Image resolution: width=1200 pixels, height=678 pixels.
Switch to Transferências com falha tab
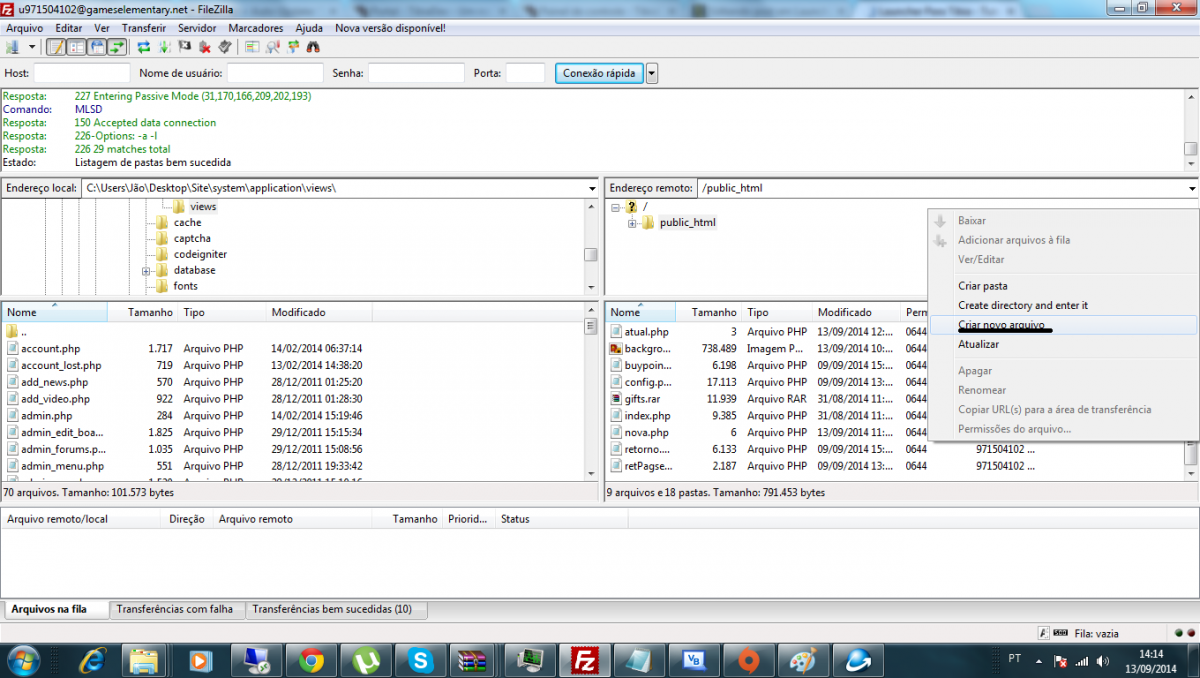(x=174, y=609)
